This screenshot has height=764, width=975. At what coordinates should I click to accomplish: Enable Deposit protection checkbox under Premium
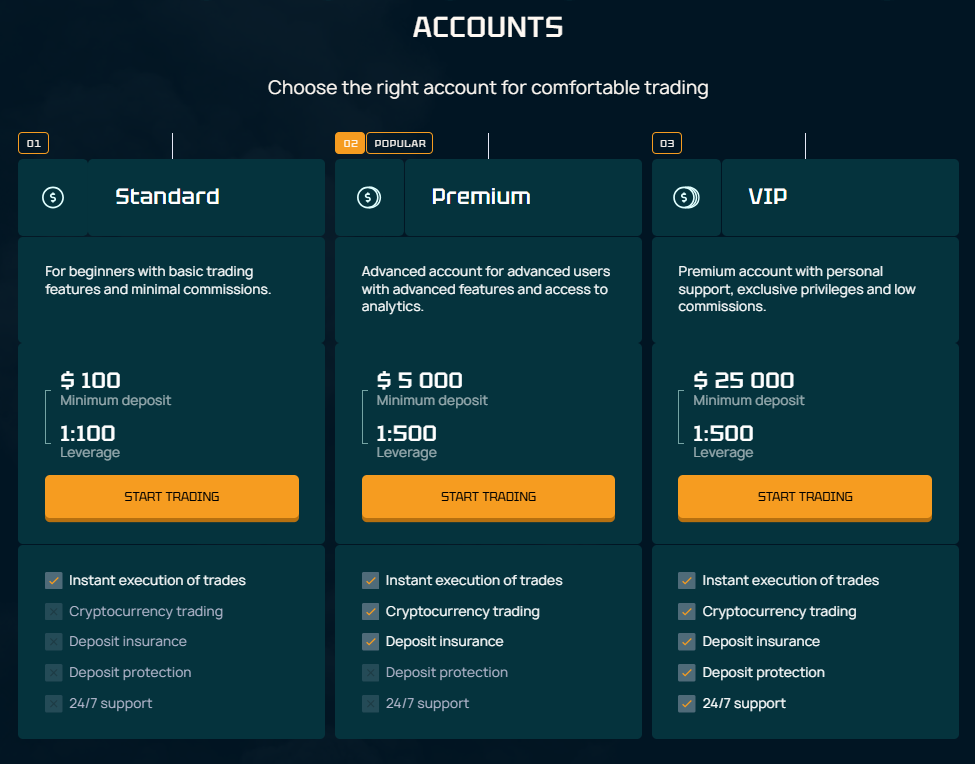[371, 673]
